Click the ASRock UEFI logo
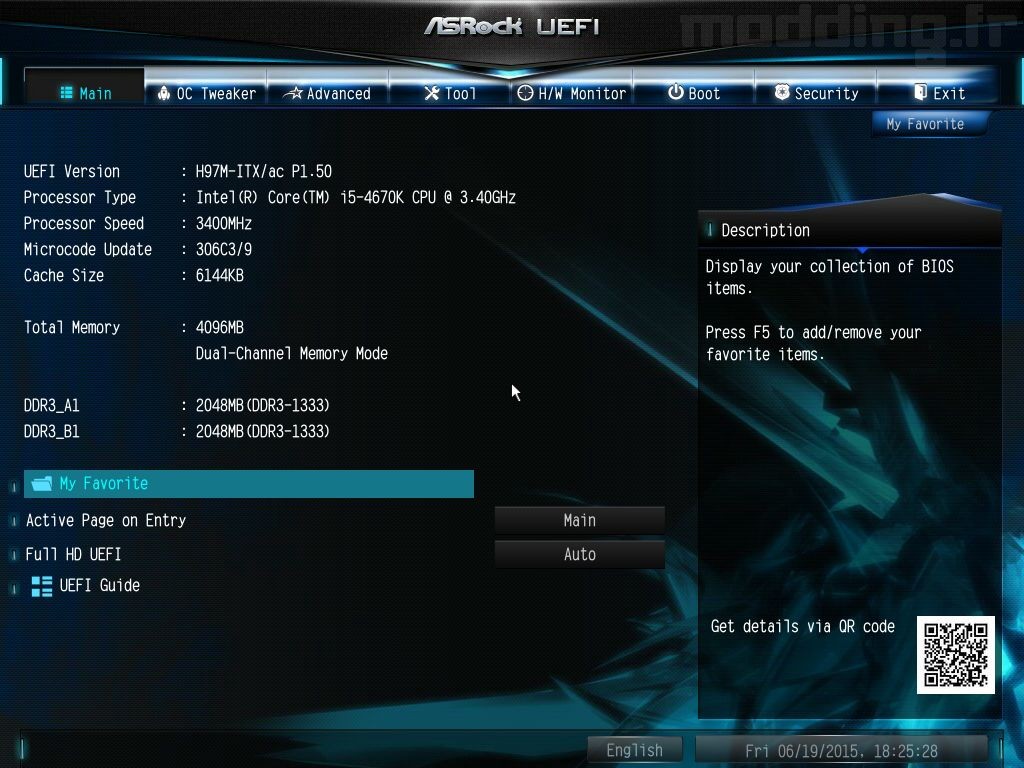Image resolution: width=1024 pixels, height=768 pixels. pos(511,26)
